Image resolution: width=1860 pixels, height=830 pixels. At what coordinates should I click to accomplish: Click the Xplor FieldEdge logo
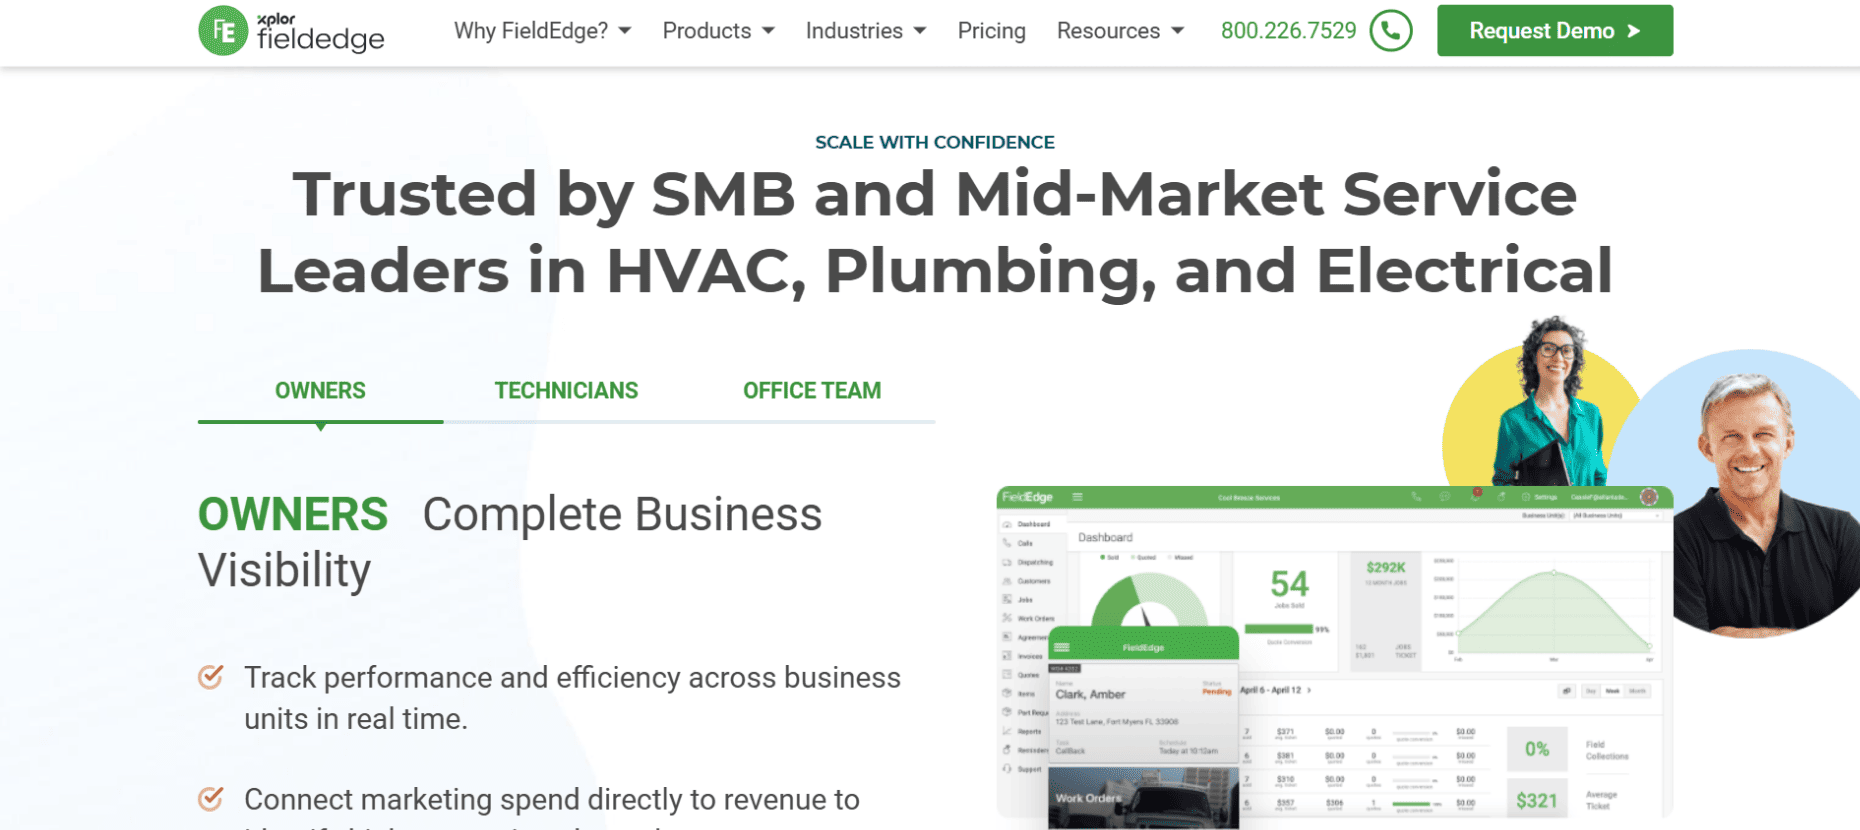[x=291, y=31]
